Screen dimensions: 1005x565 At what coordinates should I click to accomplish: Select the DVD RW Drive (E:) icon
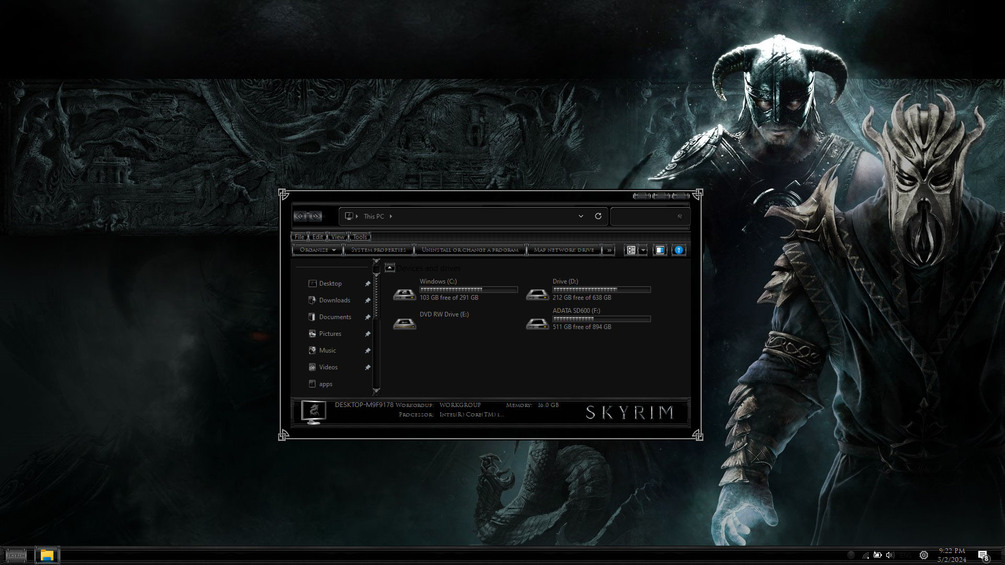point(404,323)
